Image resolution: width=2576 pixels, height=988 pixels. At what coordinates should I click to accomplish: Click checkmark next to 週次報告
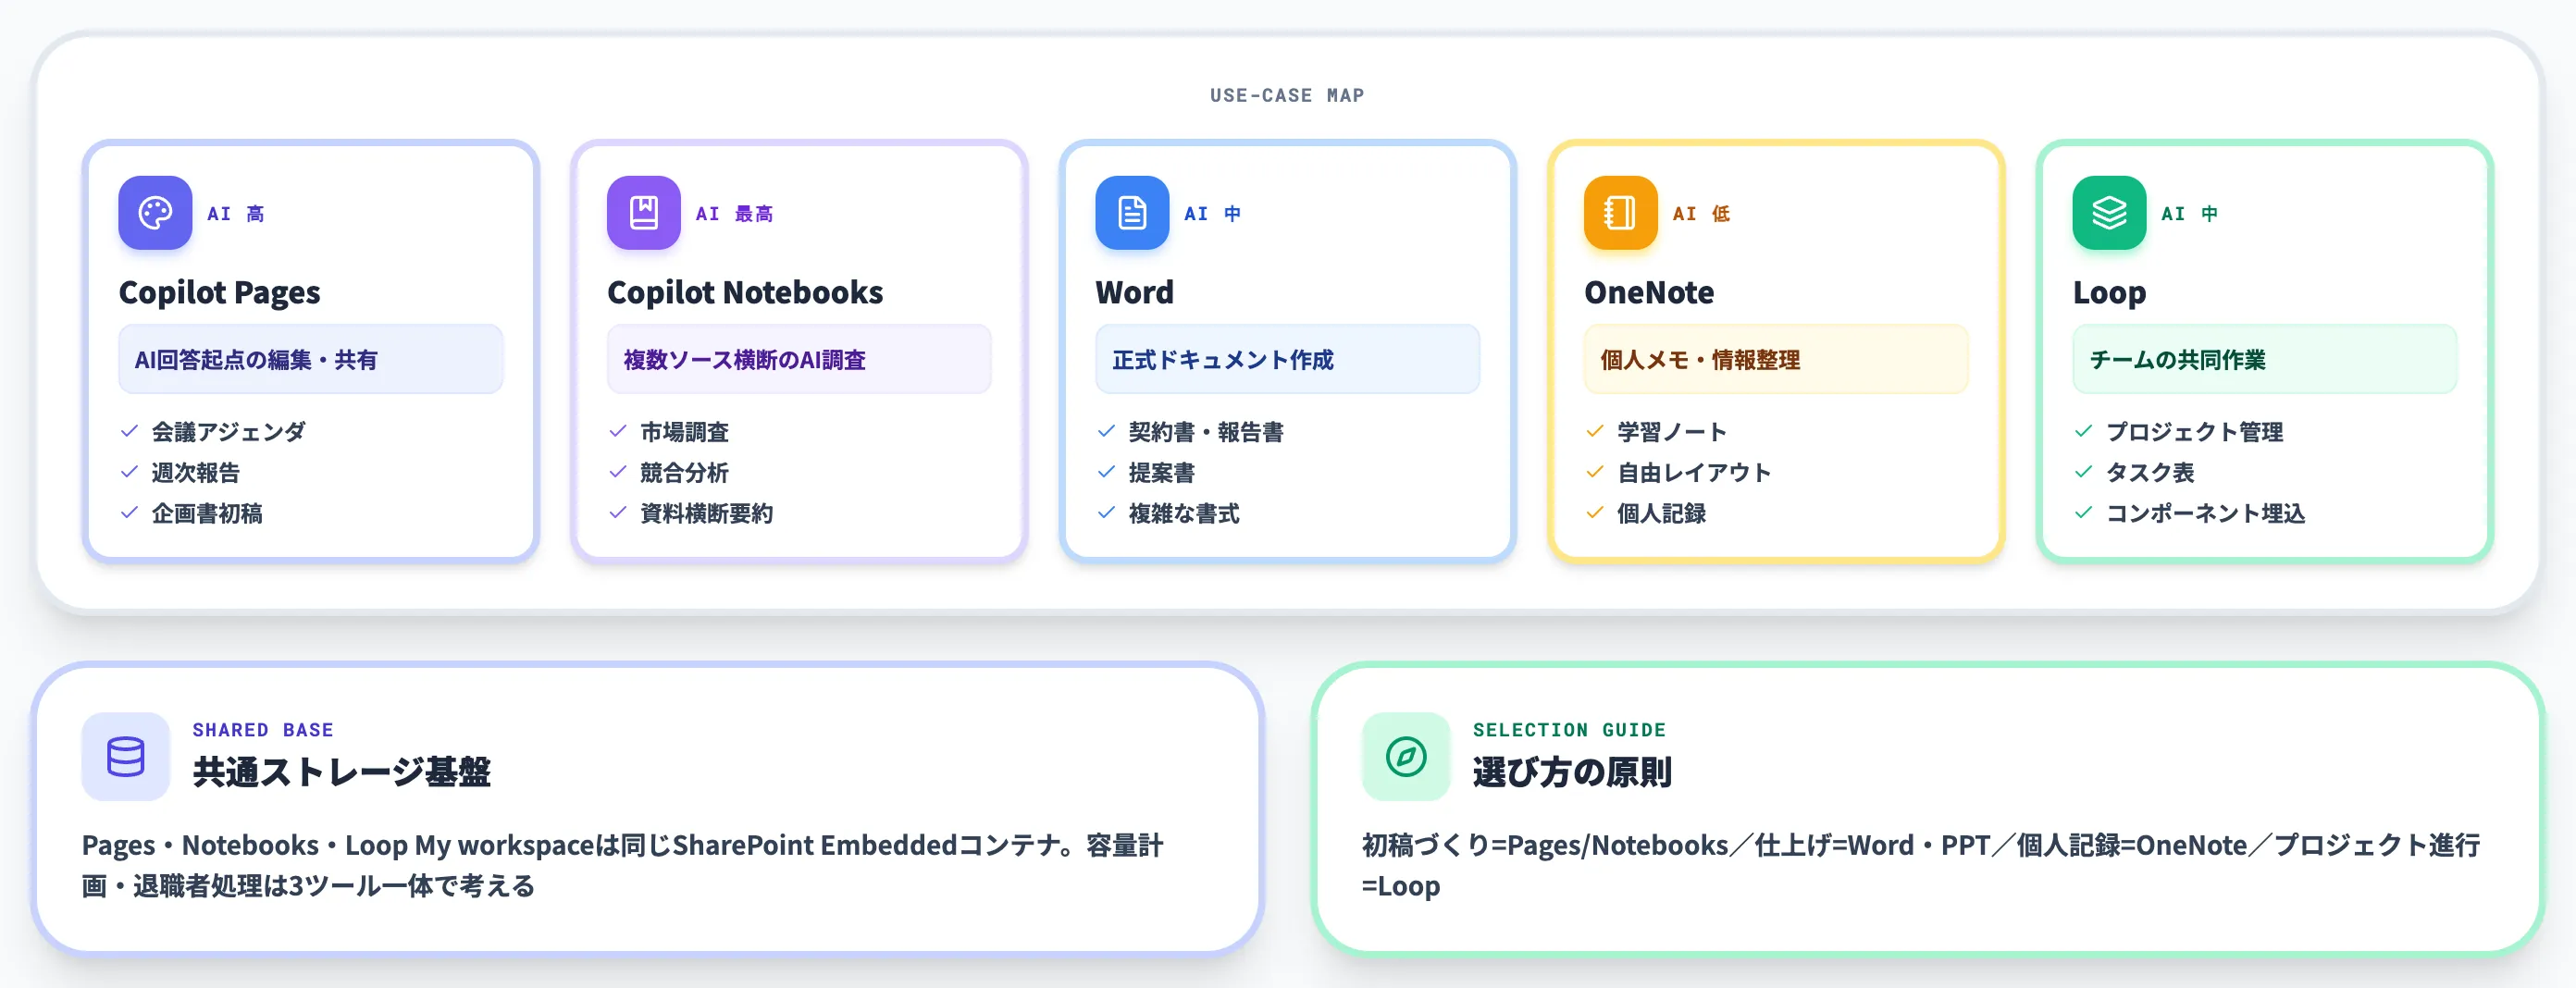pos(129,472)
